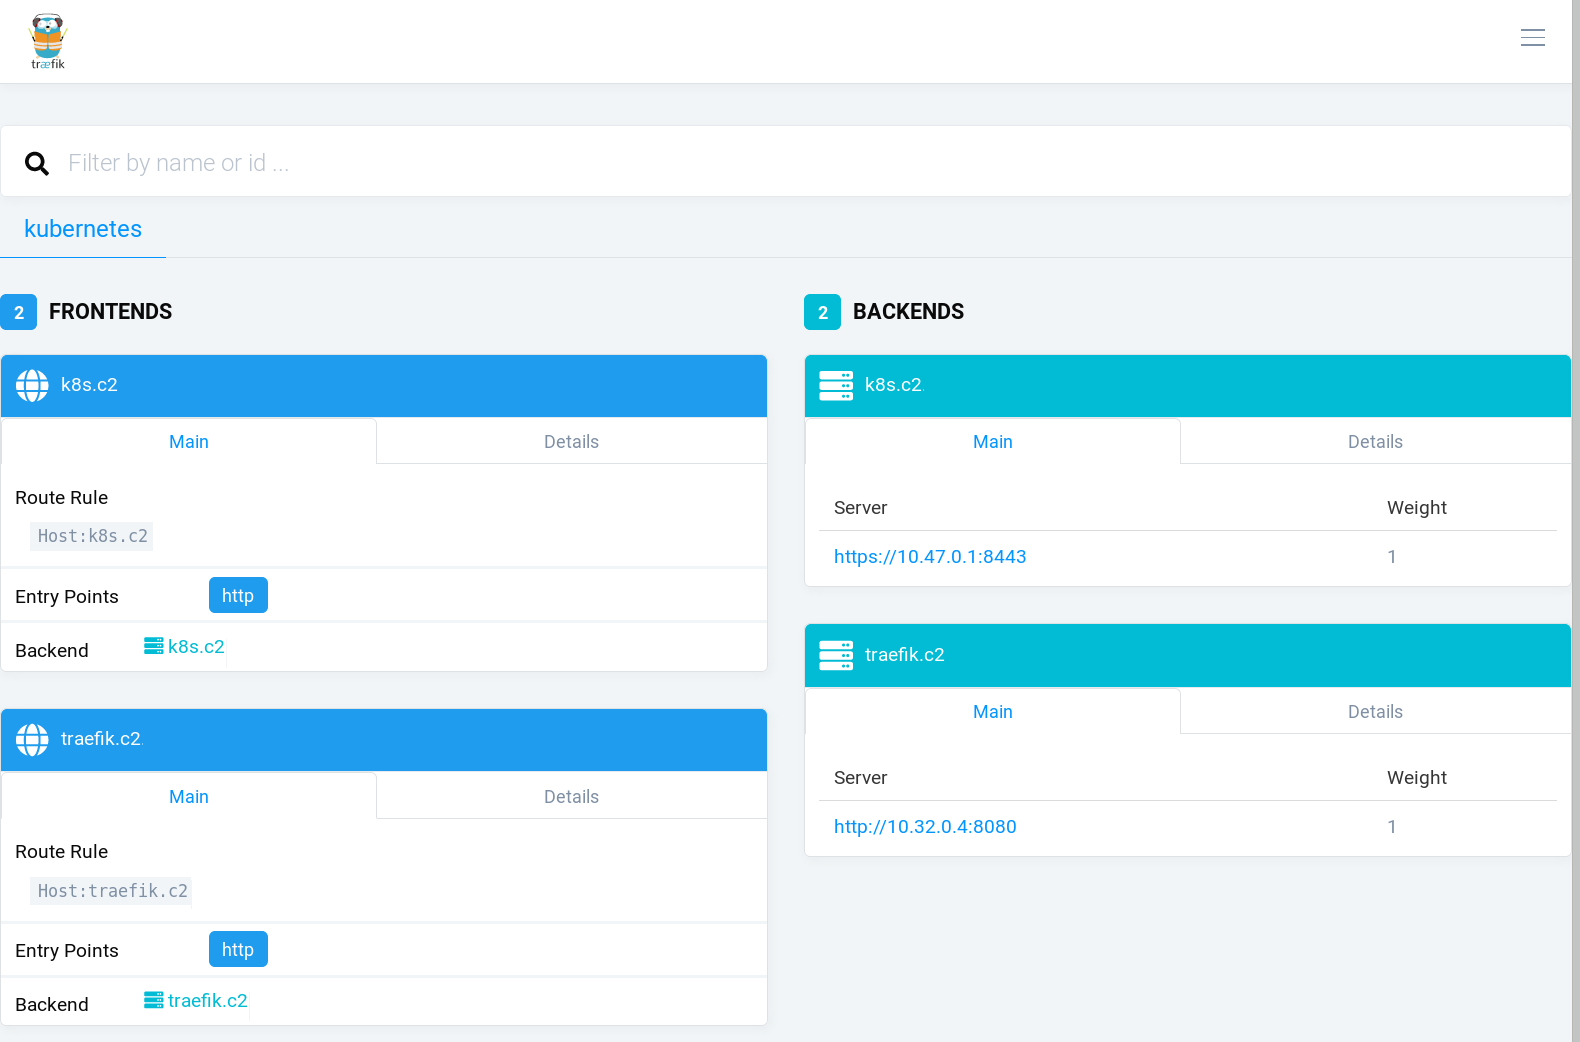Open Main tab of k8s.c2 frontend

pyautogui.click(x=189, y=441)
